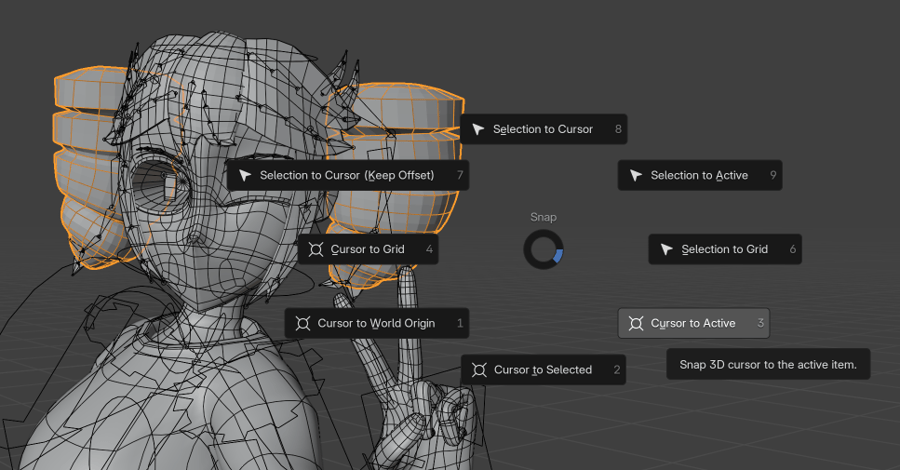Click shortcut number 1 on Cursor to World Origin
The height and width of the screenshot is (470, 900).
(460, 323)
